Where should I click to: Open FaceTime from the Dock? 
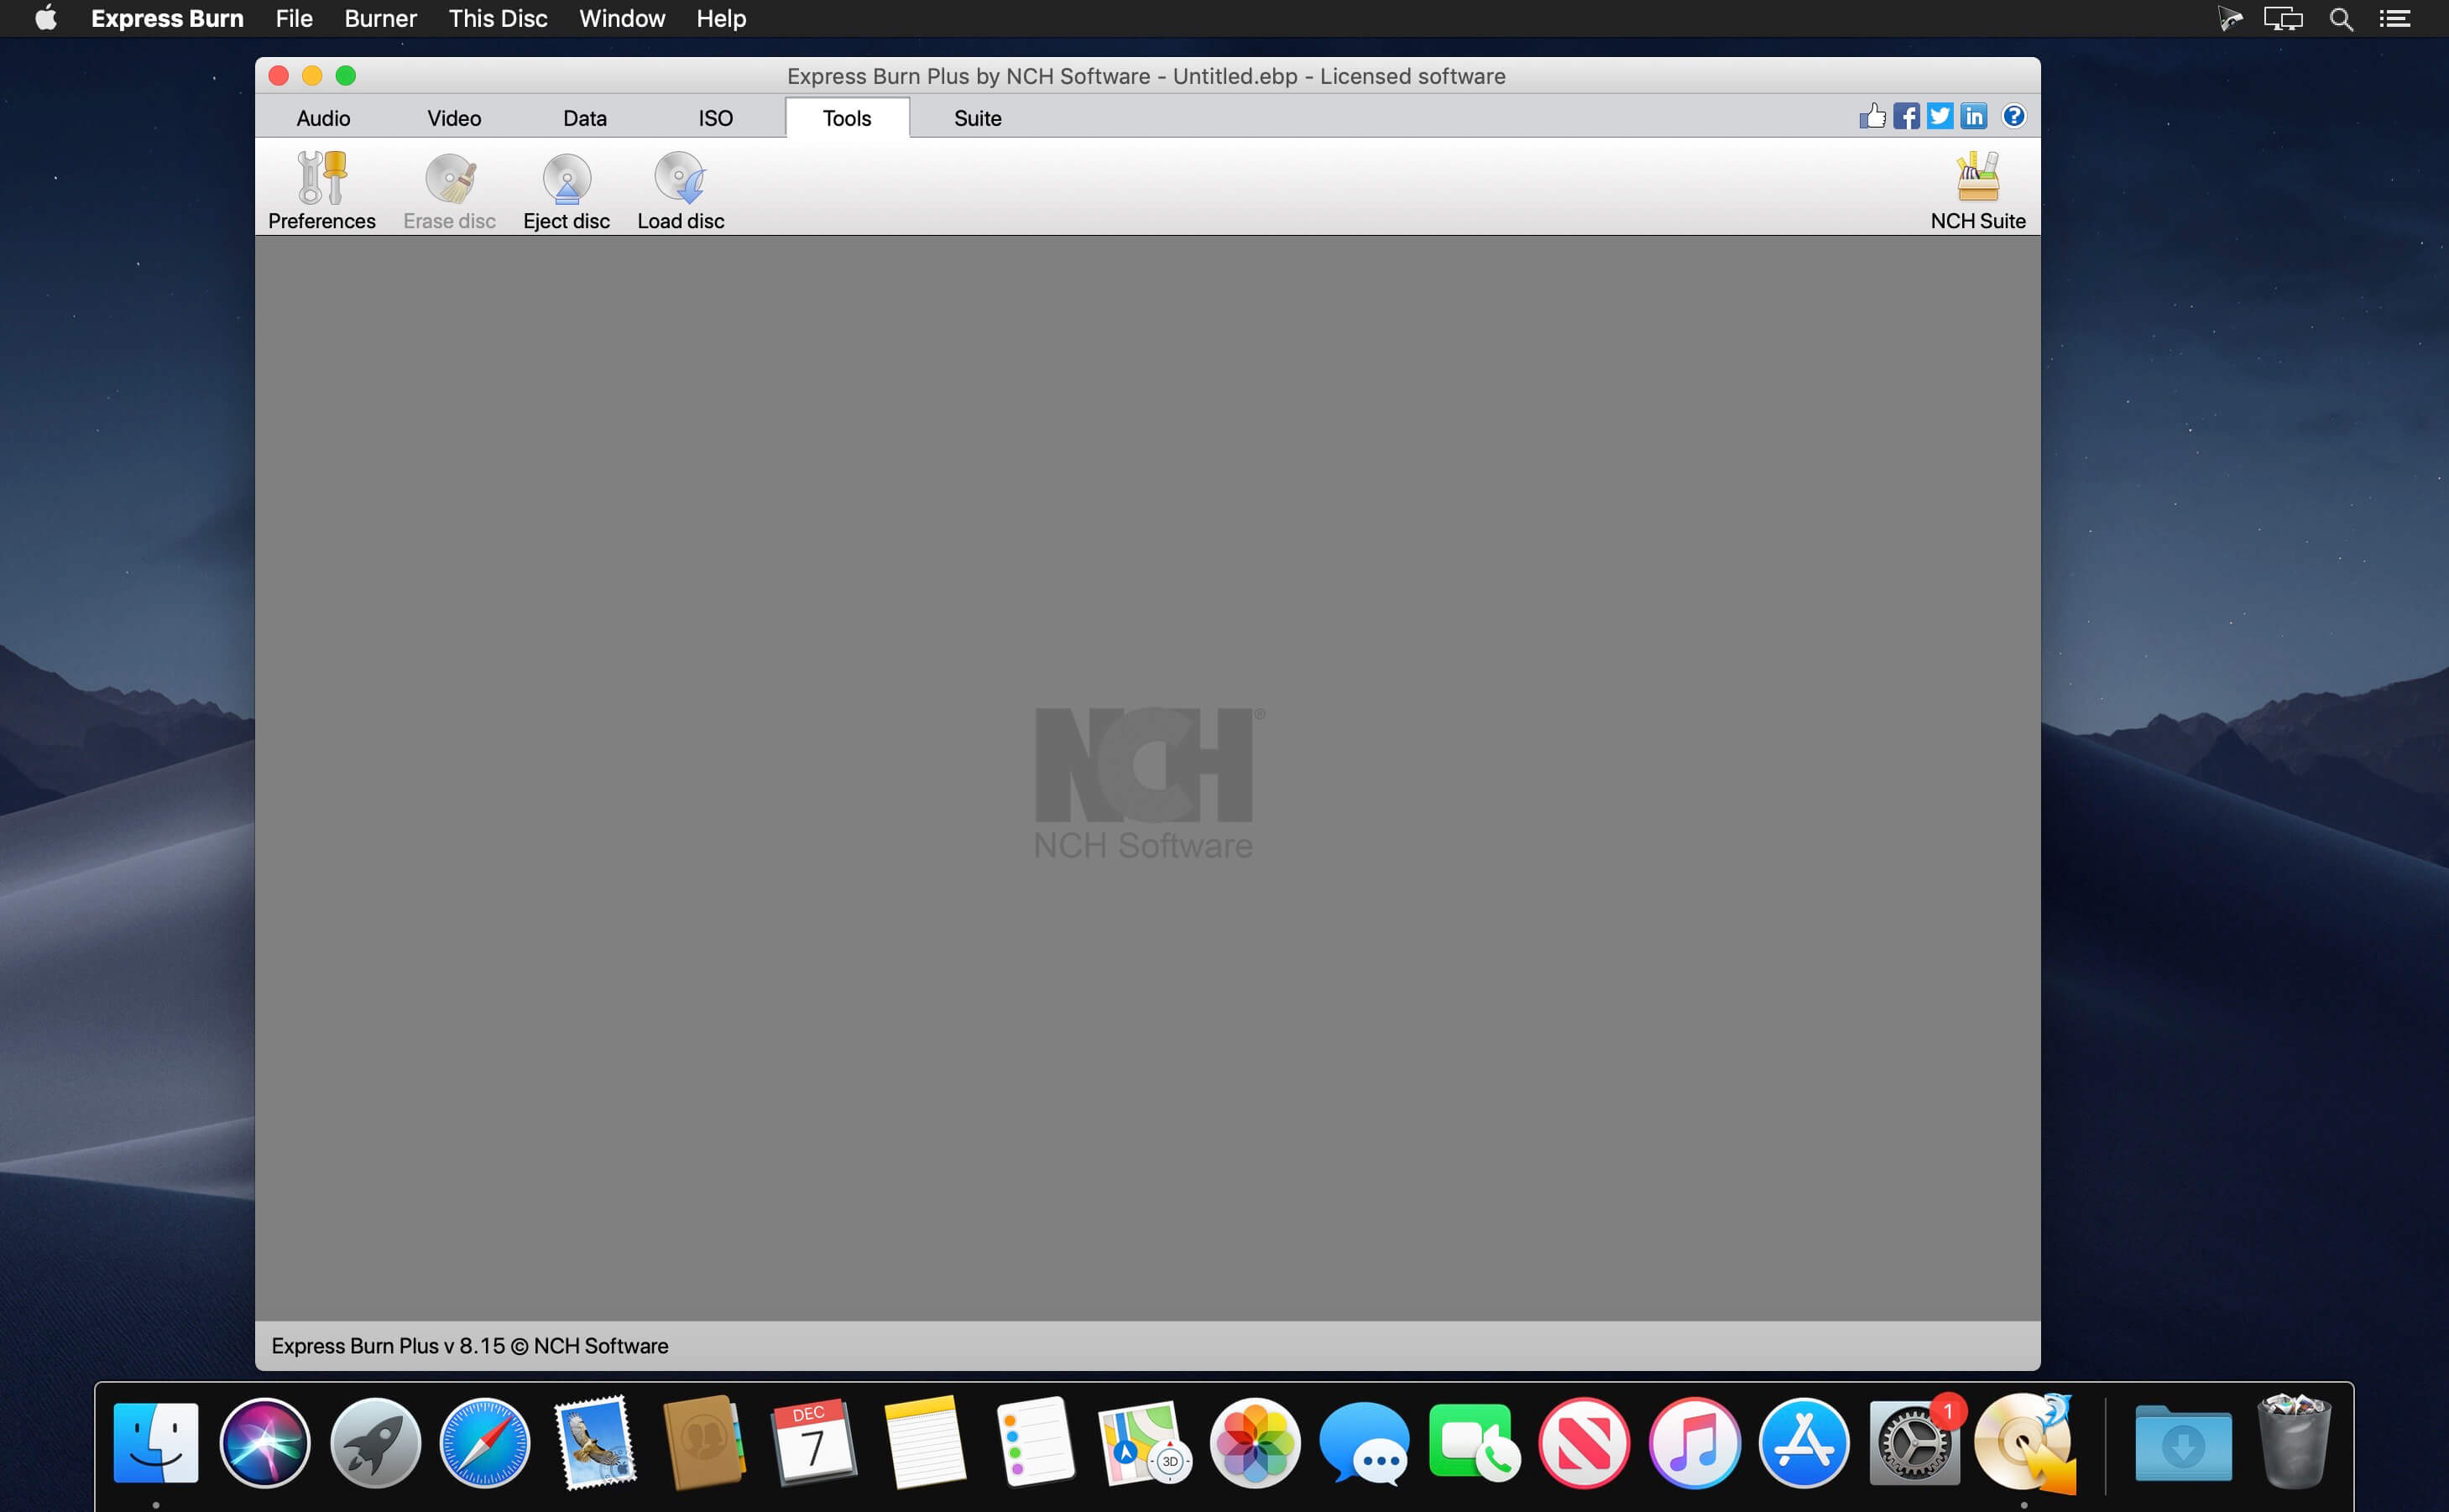point(1474,1442)
